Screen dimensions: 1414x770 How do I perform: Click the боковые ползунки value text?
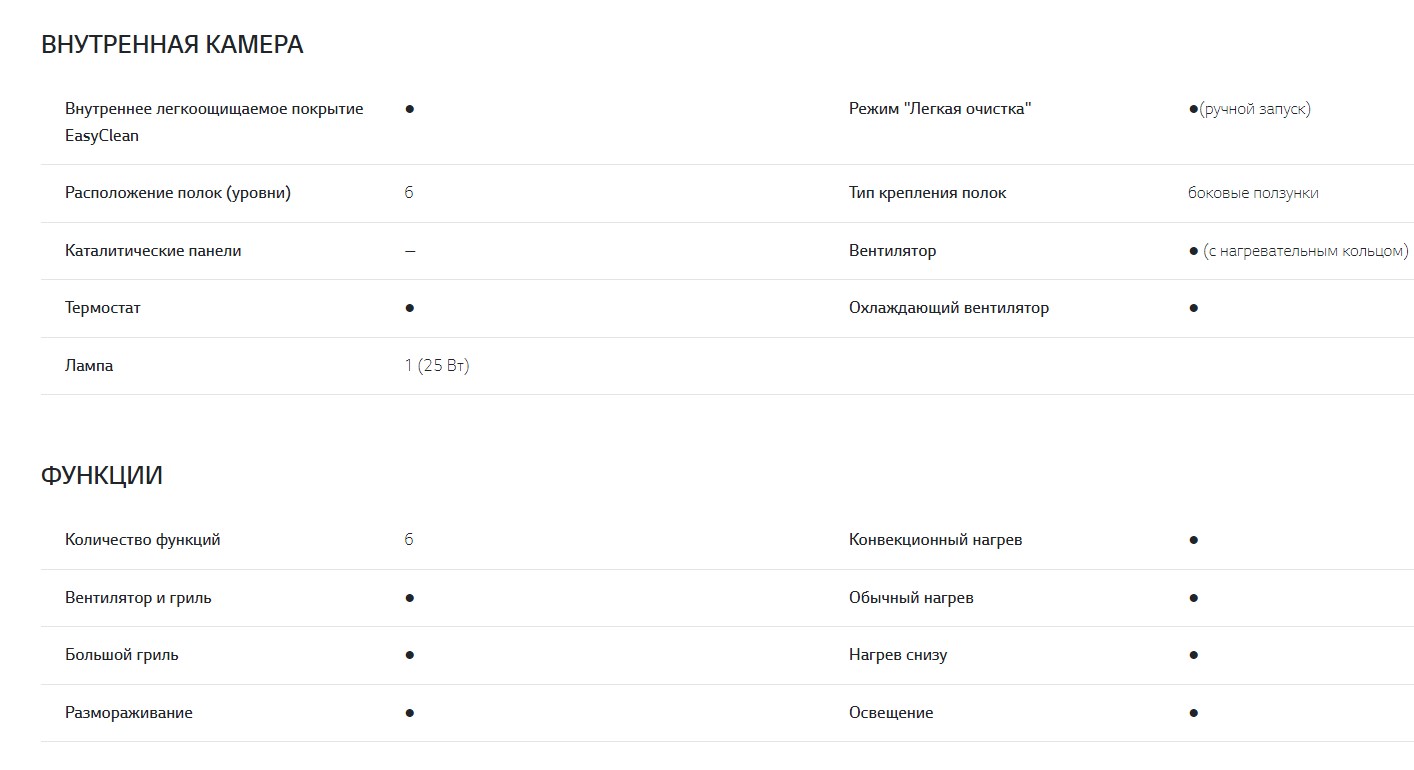coord(1253,193)
